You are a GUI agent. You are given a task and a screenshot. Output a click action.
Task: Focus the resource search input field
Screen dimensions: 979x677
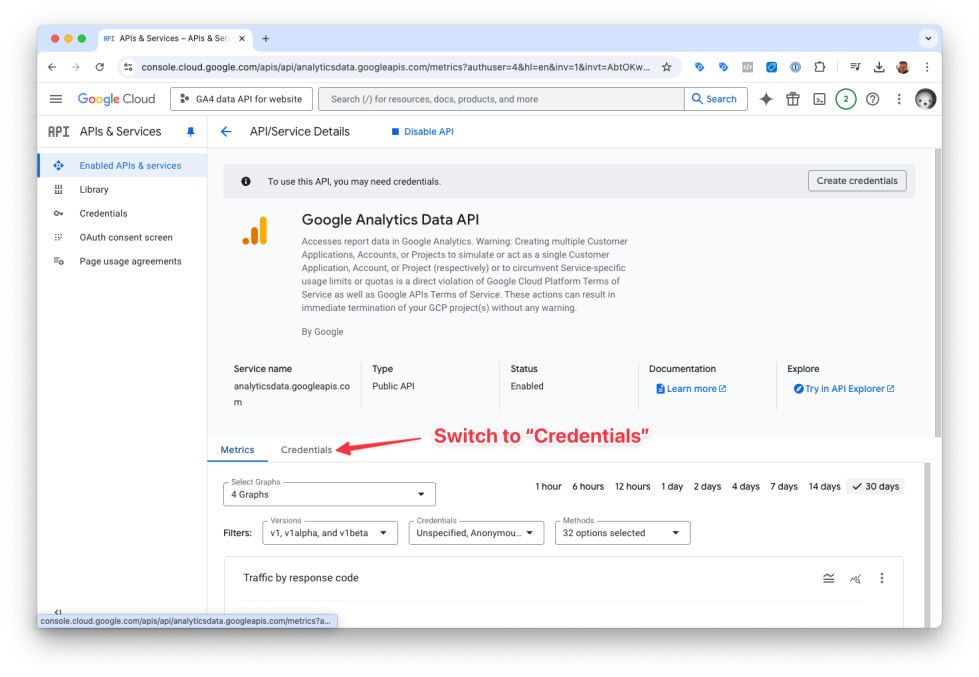[x=501, y=99]
